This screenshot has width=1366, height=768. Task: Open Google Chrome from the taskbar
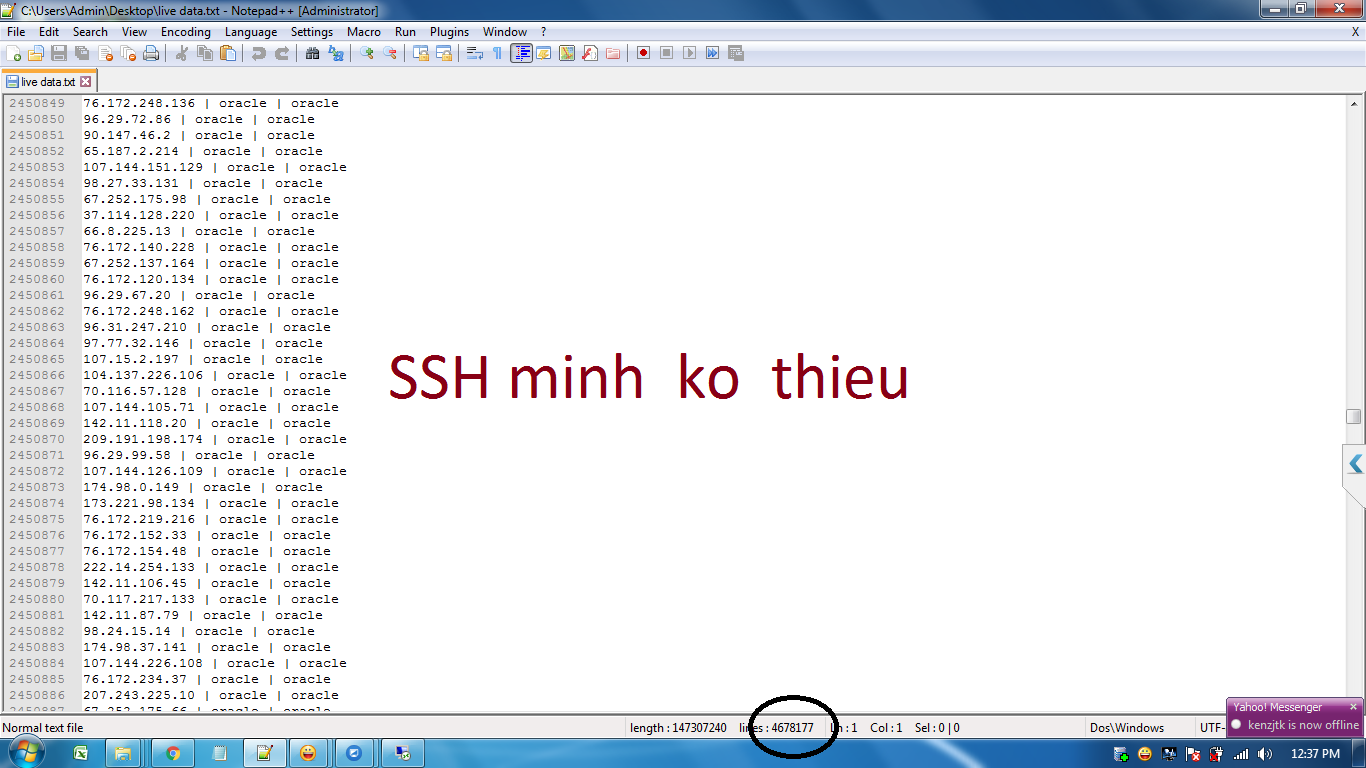(173, 753)
